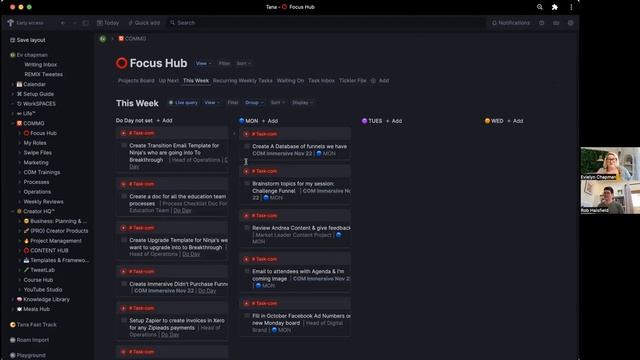Click the (PRO) Creator Products rocket icon

[26, 231]
